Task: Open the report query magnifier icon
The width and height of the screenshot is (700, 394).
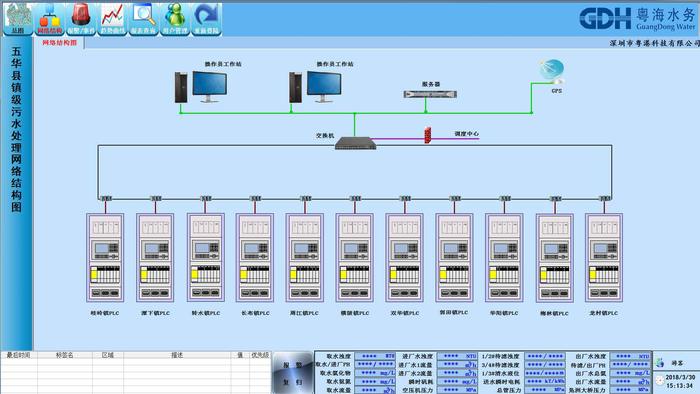Action: (x=144, y=19)
